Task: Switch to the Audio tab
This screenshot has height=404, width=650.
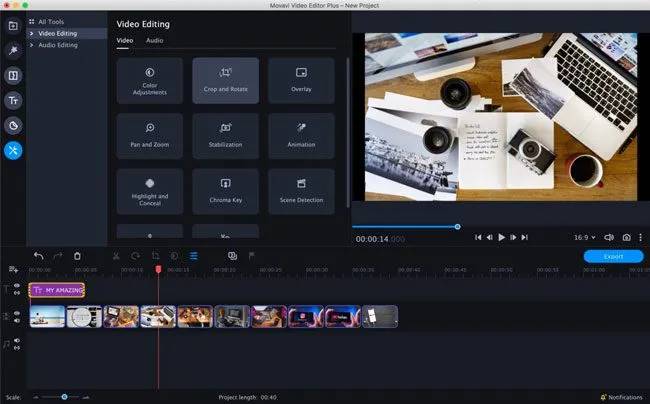Action: point(155,41)
